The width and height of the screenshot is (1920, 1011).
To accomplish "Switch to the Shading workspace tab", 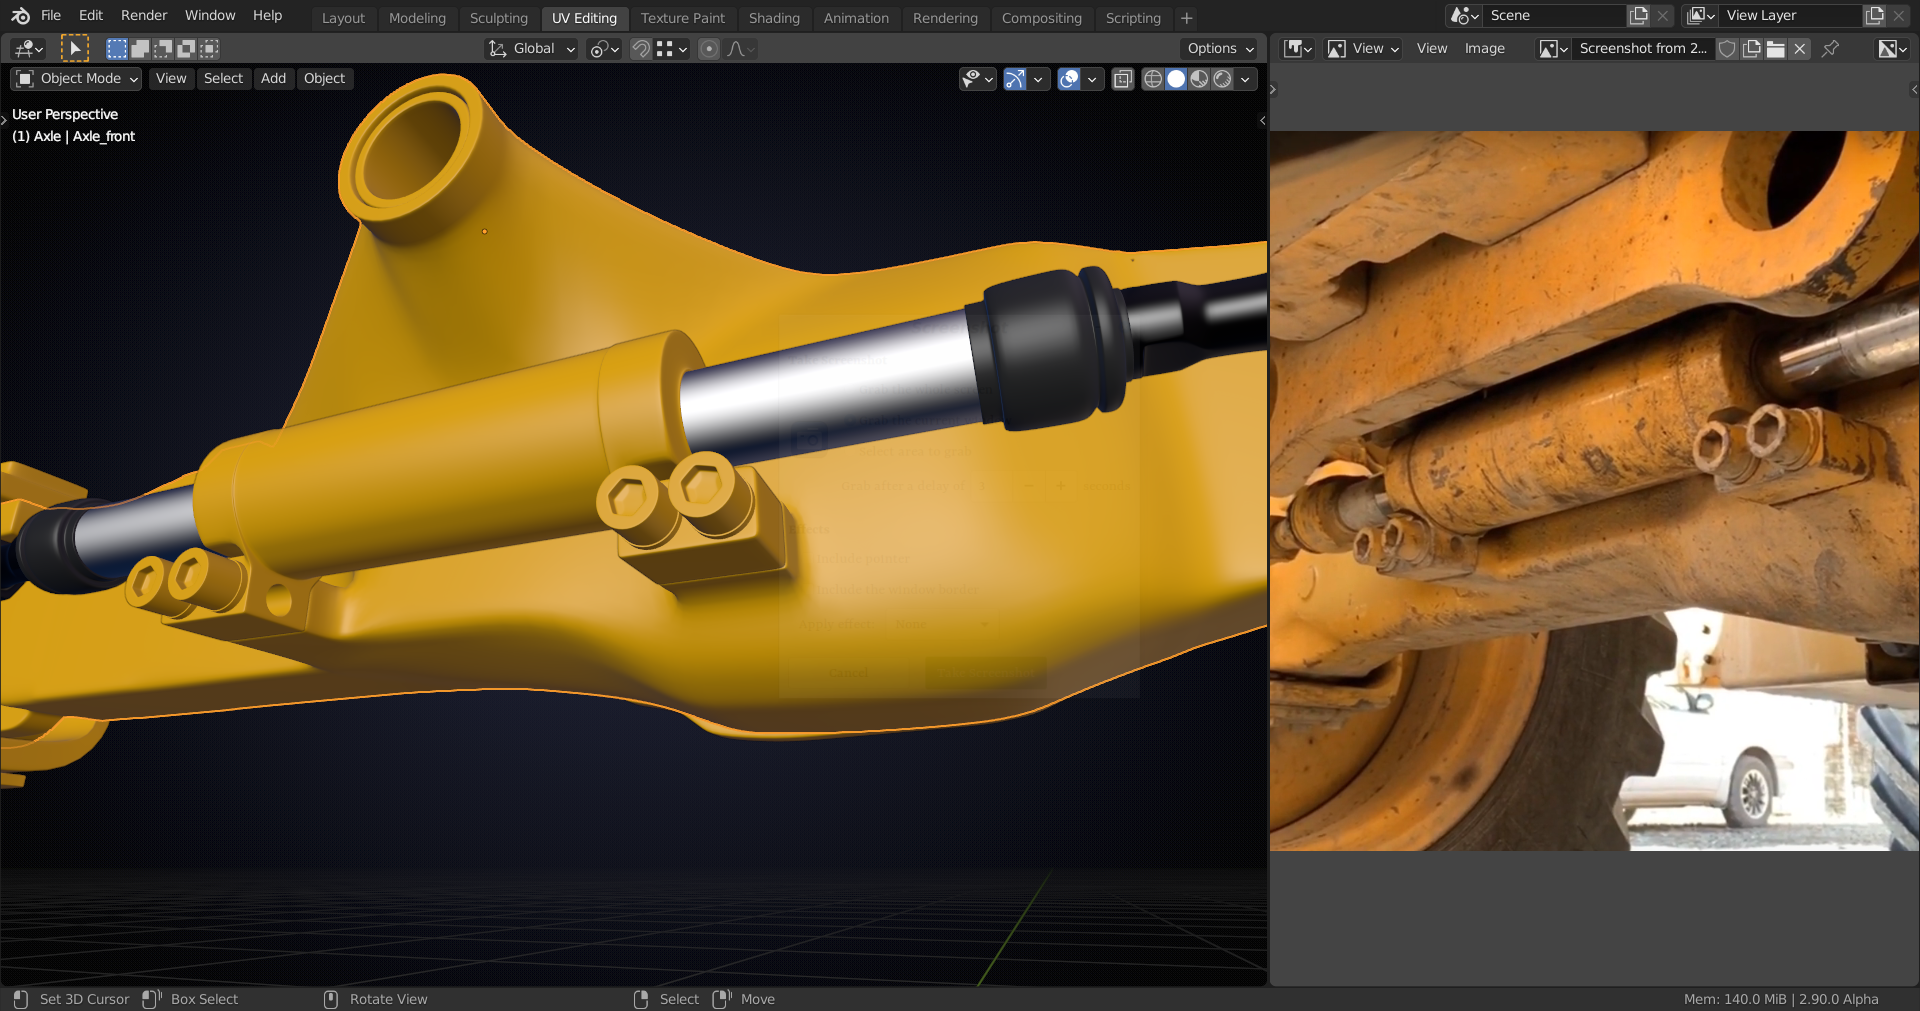I will (773, 18).
